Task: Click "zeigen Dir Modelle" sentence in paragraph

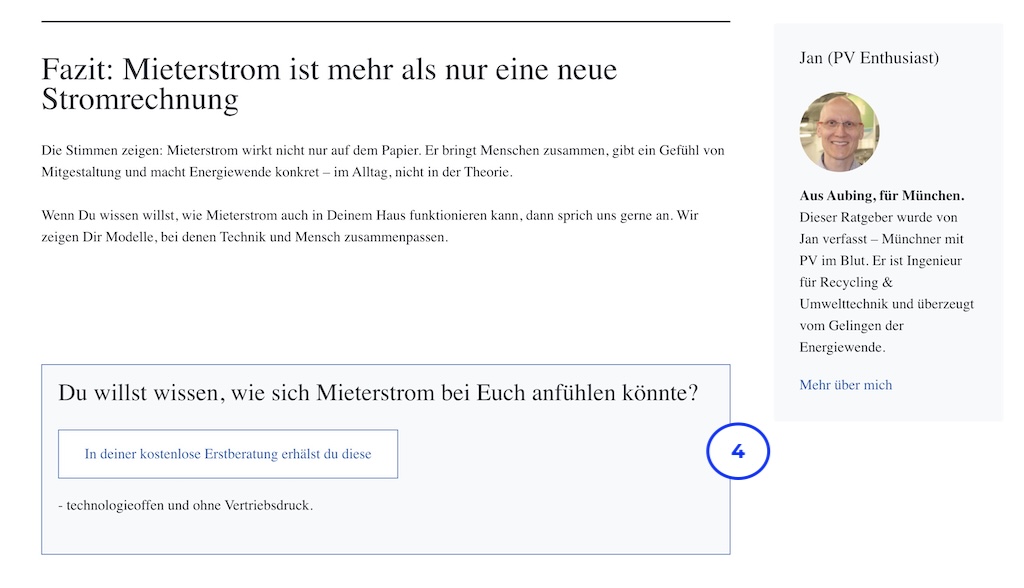Action: pyautogui.click(x=245, y=237)
